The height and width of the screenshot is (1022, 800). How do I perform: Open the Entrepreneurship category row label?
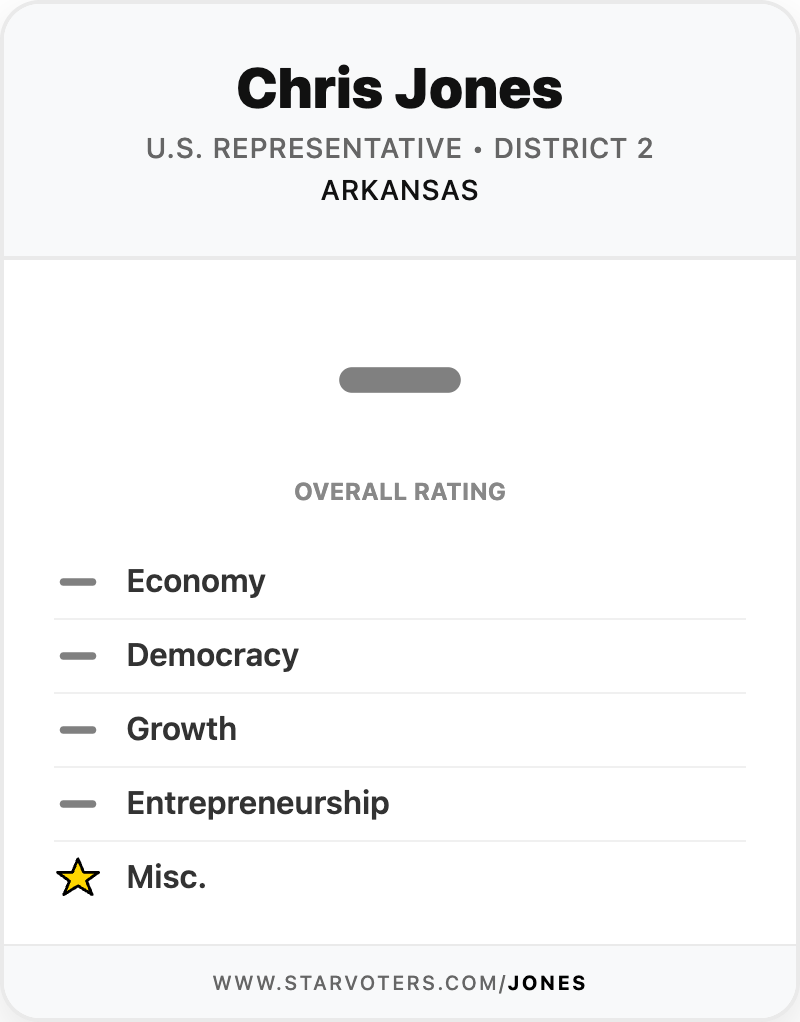[257, 804]
